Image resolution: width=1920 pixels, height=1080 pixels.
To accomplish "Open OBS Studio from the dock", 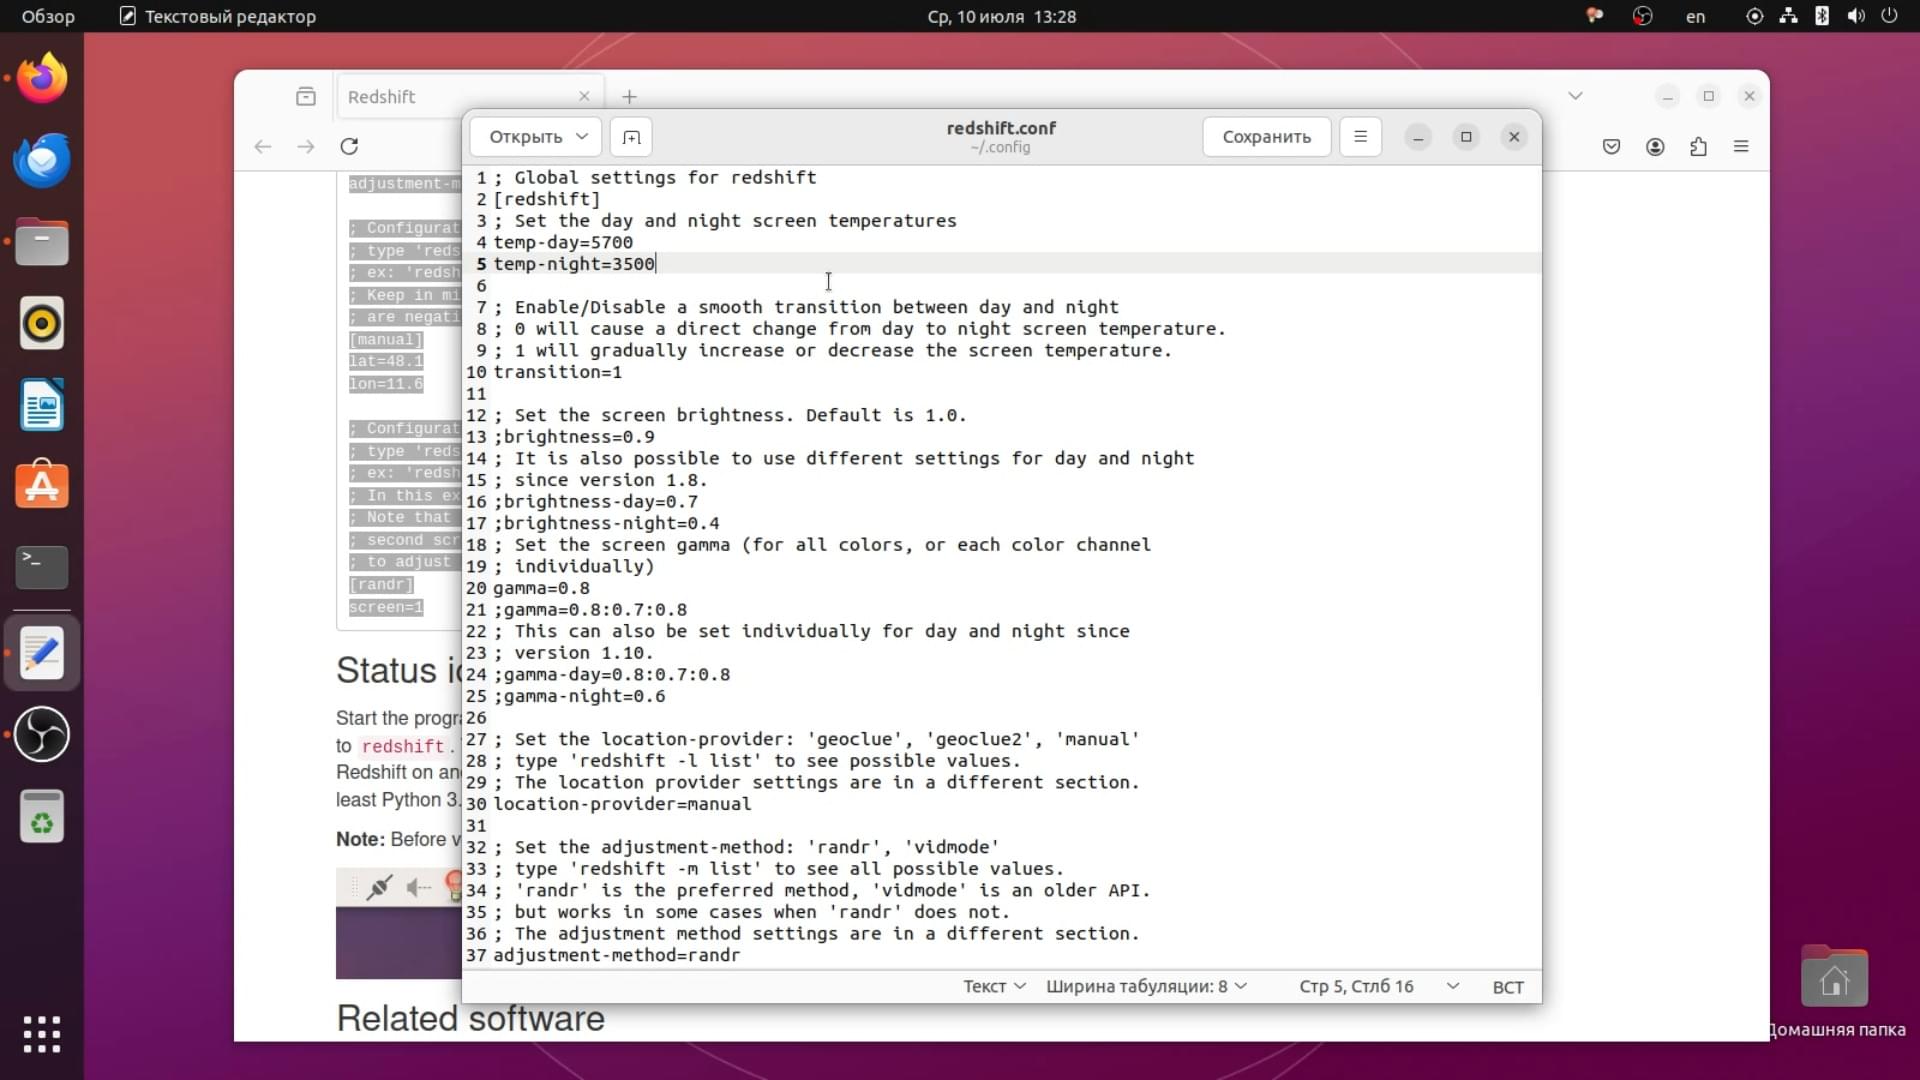I will click(x=42, y=735).
